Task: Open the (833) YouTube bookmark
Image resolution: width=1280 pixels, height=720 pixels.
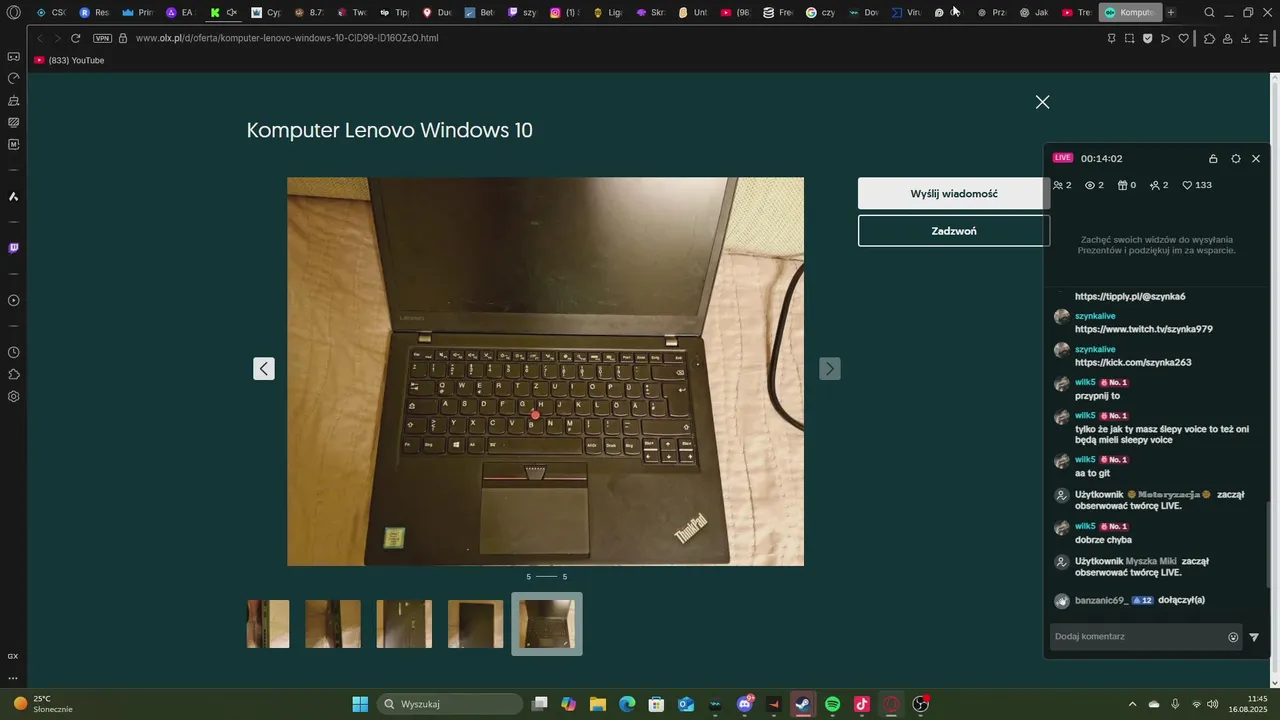Action: click(x=69, y=60)
